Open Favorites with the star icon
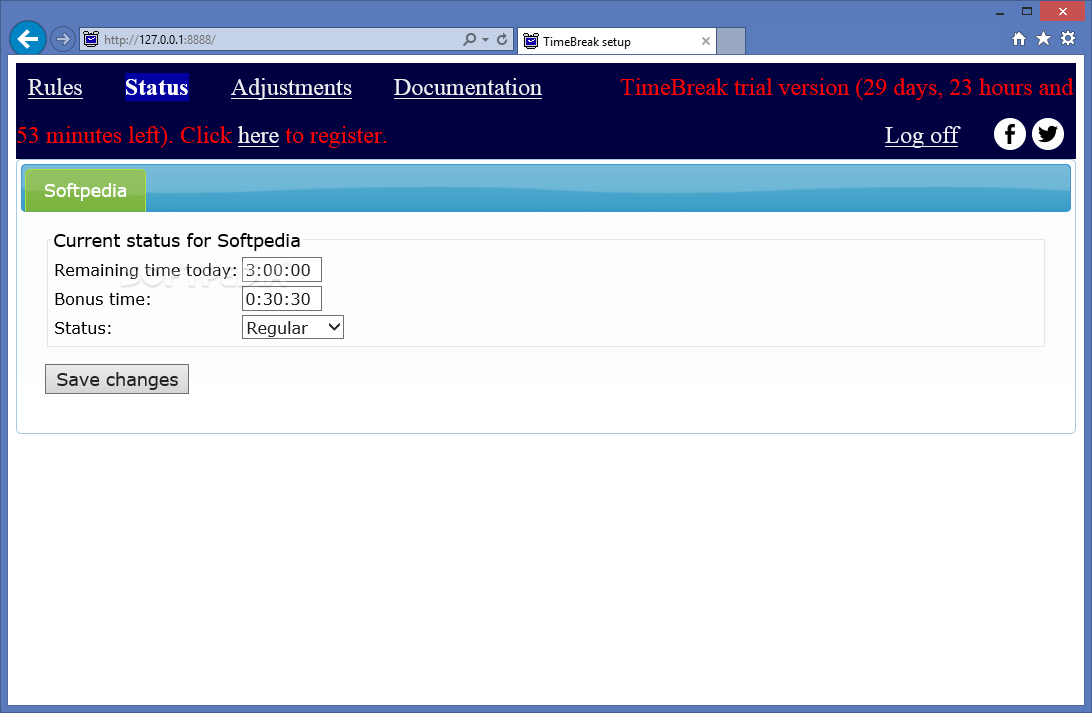This screenshot has width=1092, height=713. point(1043,38)
